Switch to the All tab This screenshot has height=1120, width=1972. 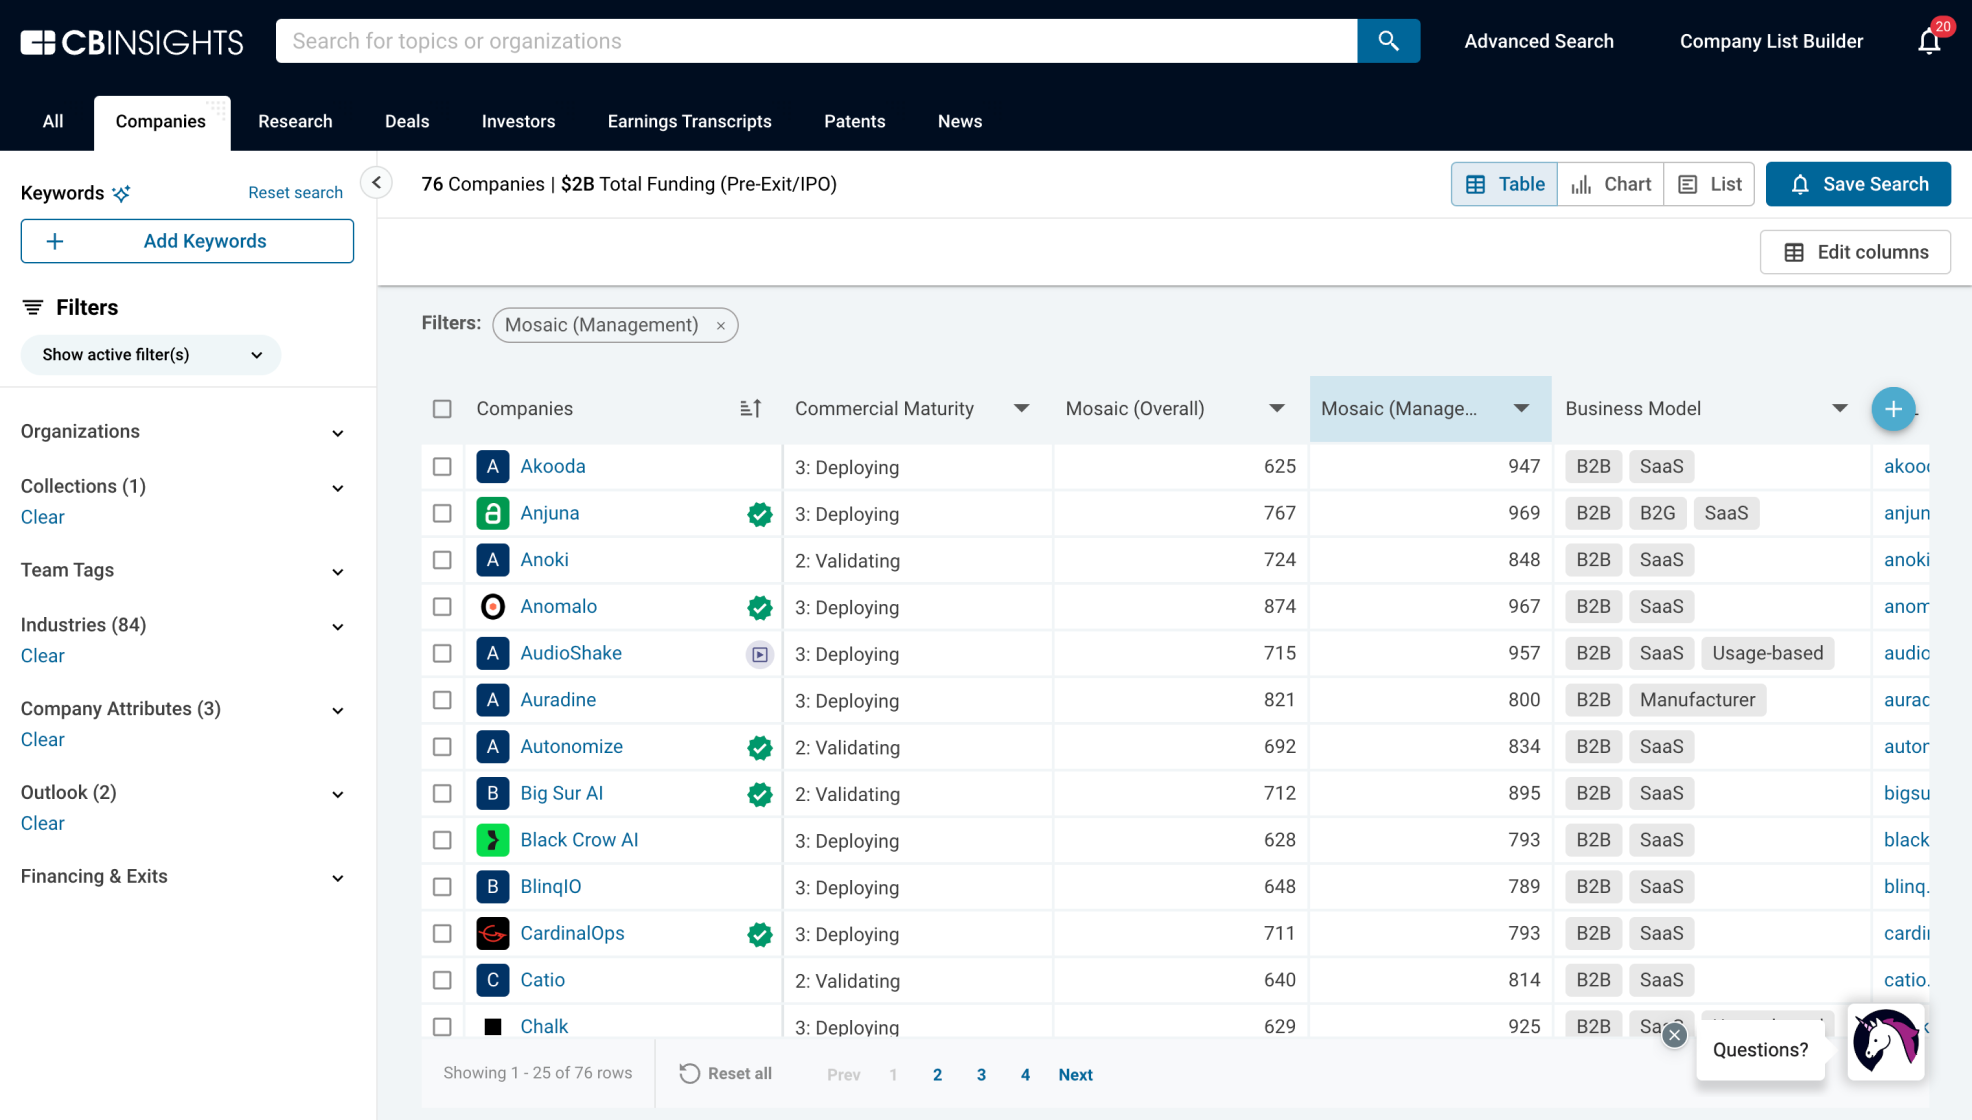53,122
